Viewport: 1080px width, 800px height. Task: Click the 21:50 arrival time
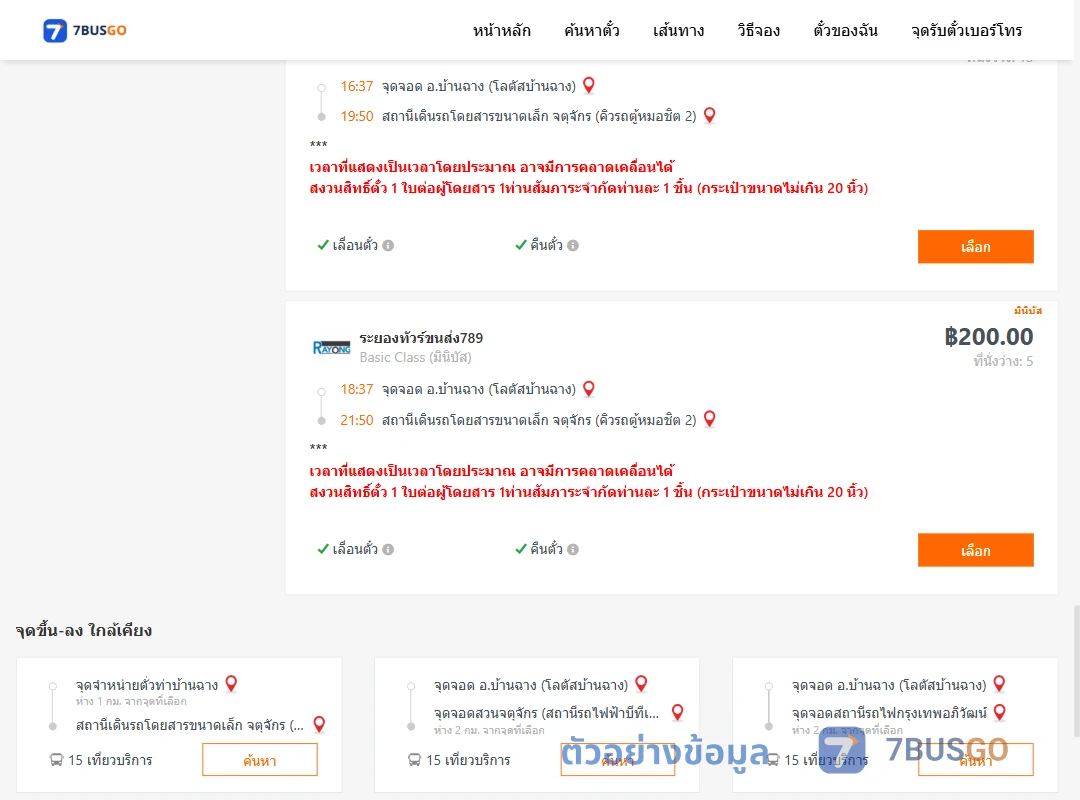pyautogui.click(x=357, y=420)
